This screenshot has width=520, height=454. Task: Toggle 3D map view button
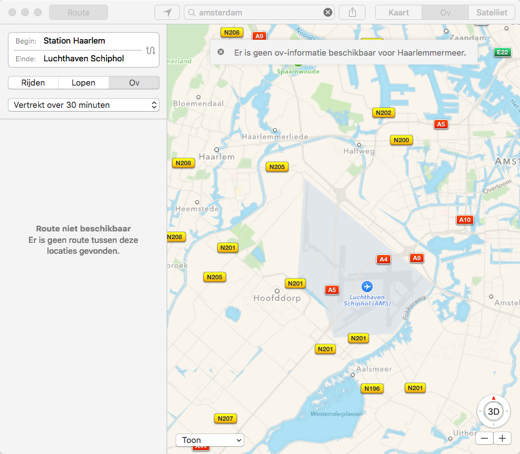click(493, 411)
